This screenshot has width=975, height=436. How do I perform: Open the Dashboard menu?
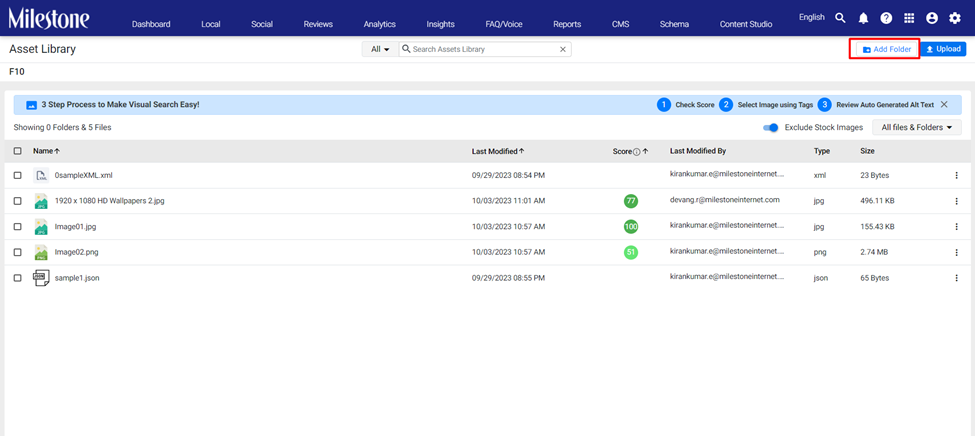point(151,24)
